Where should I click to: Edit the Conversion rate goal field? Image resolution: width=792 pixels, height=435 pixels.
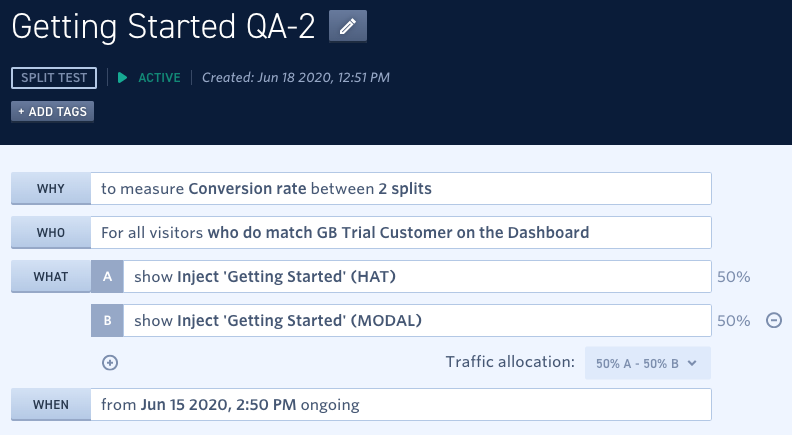click(401, 188)
